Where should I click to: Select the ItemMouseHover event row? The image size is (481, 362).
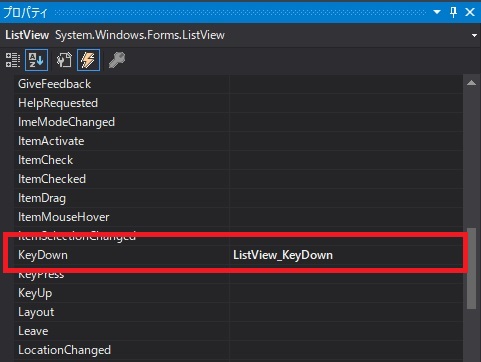pyautogui.click(x=238, y=217)
